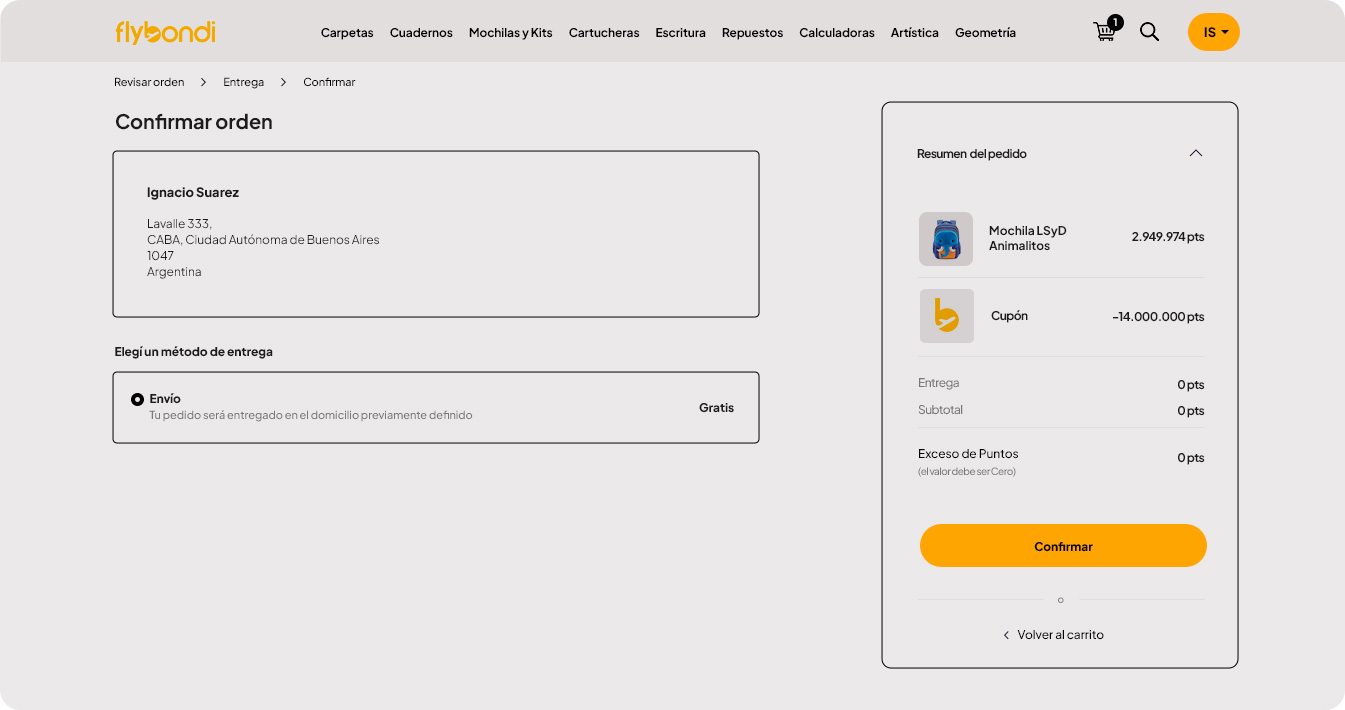This screenshot has width=1345, height=710.
Task: Click the Ignacio Suarez address card
Action: (x=435, y=234)
